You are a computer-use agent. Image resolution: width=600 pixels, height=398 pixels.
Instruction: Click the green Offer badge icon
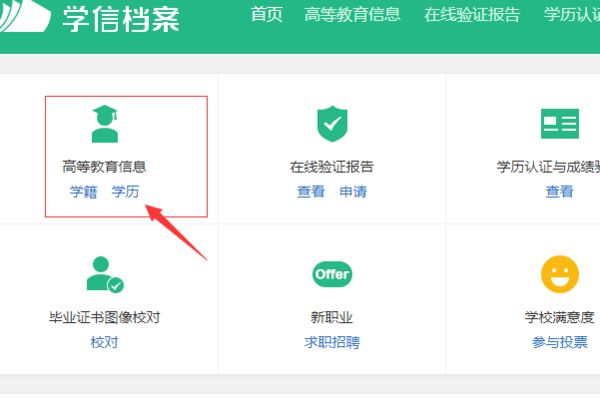pos(332,274)
